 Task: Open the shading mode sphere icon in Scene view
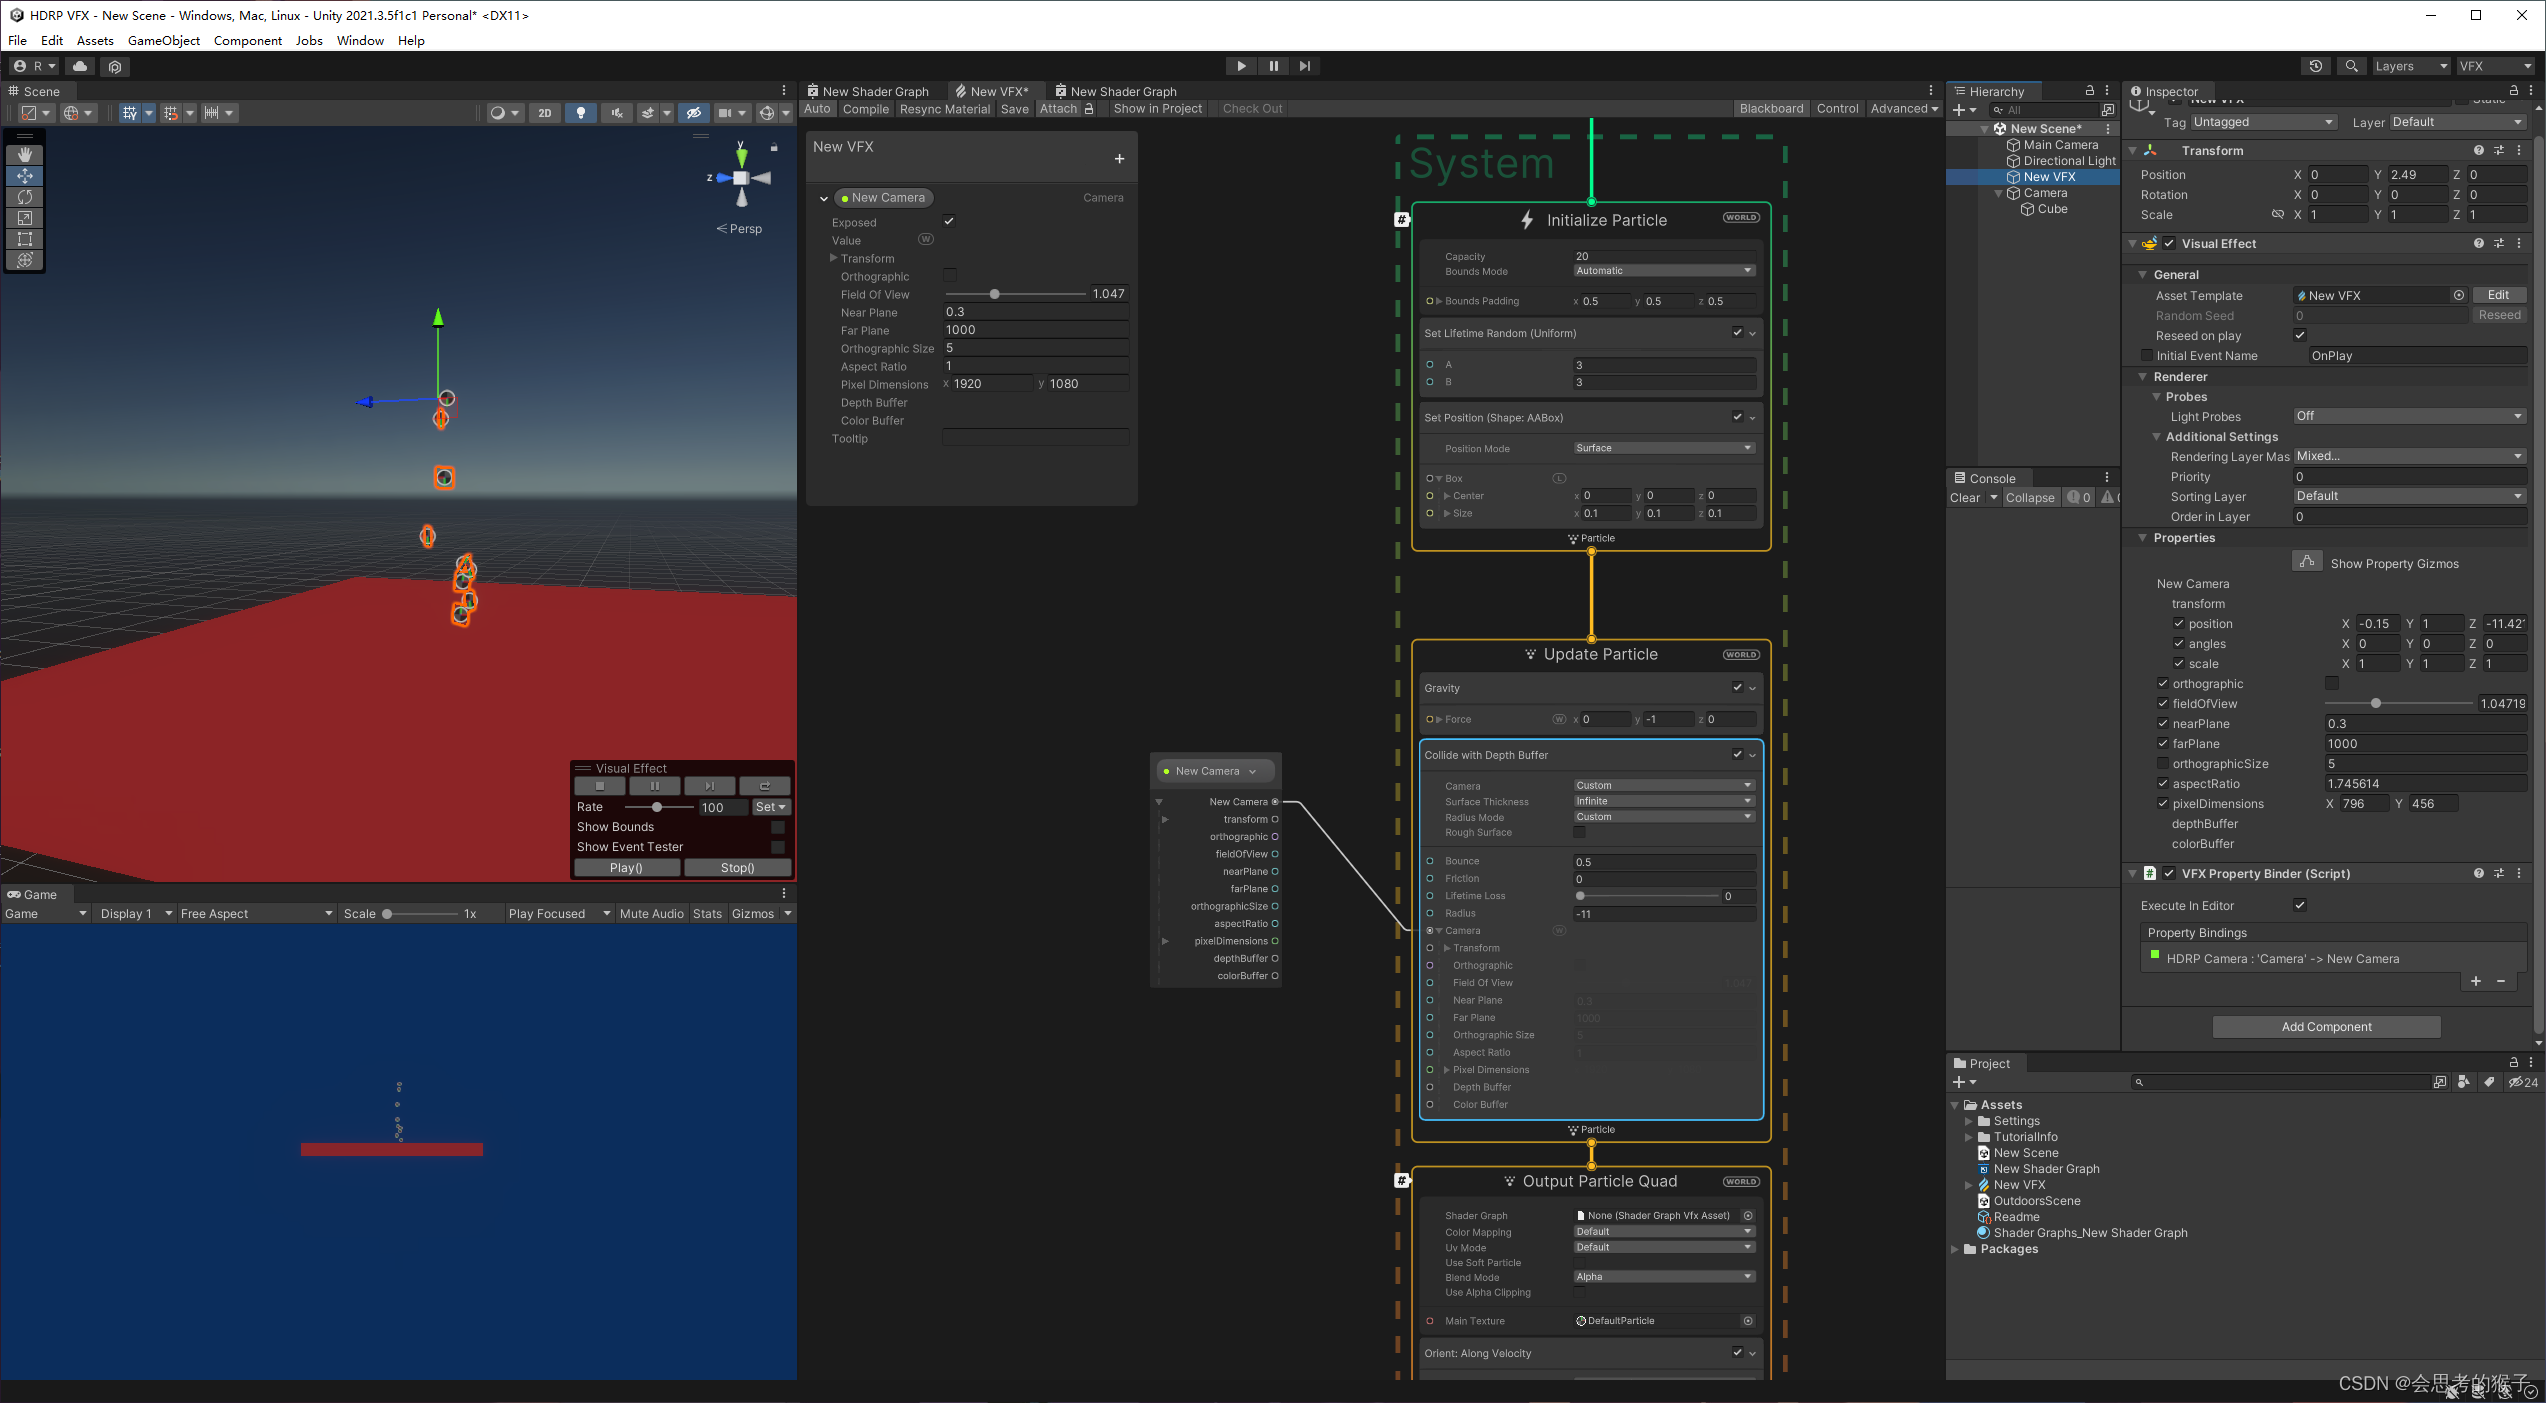[500, 112]
